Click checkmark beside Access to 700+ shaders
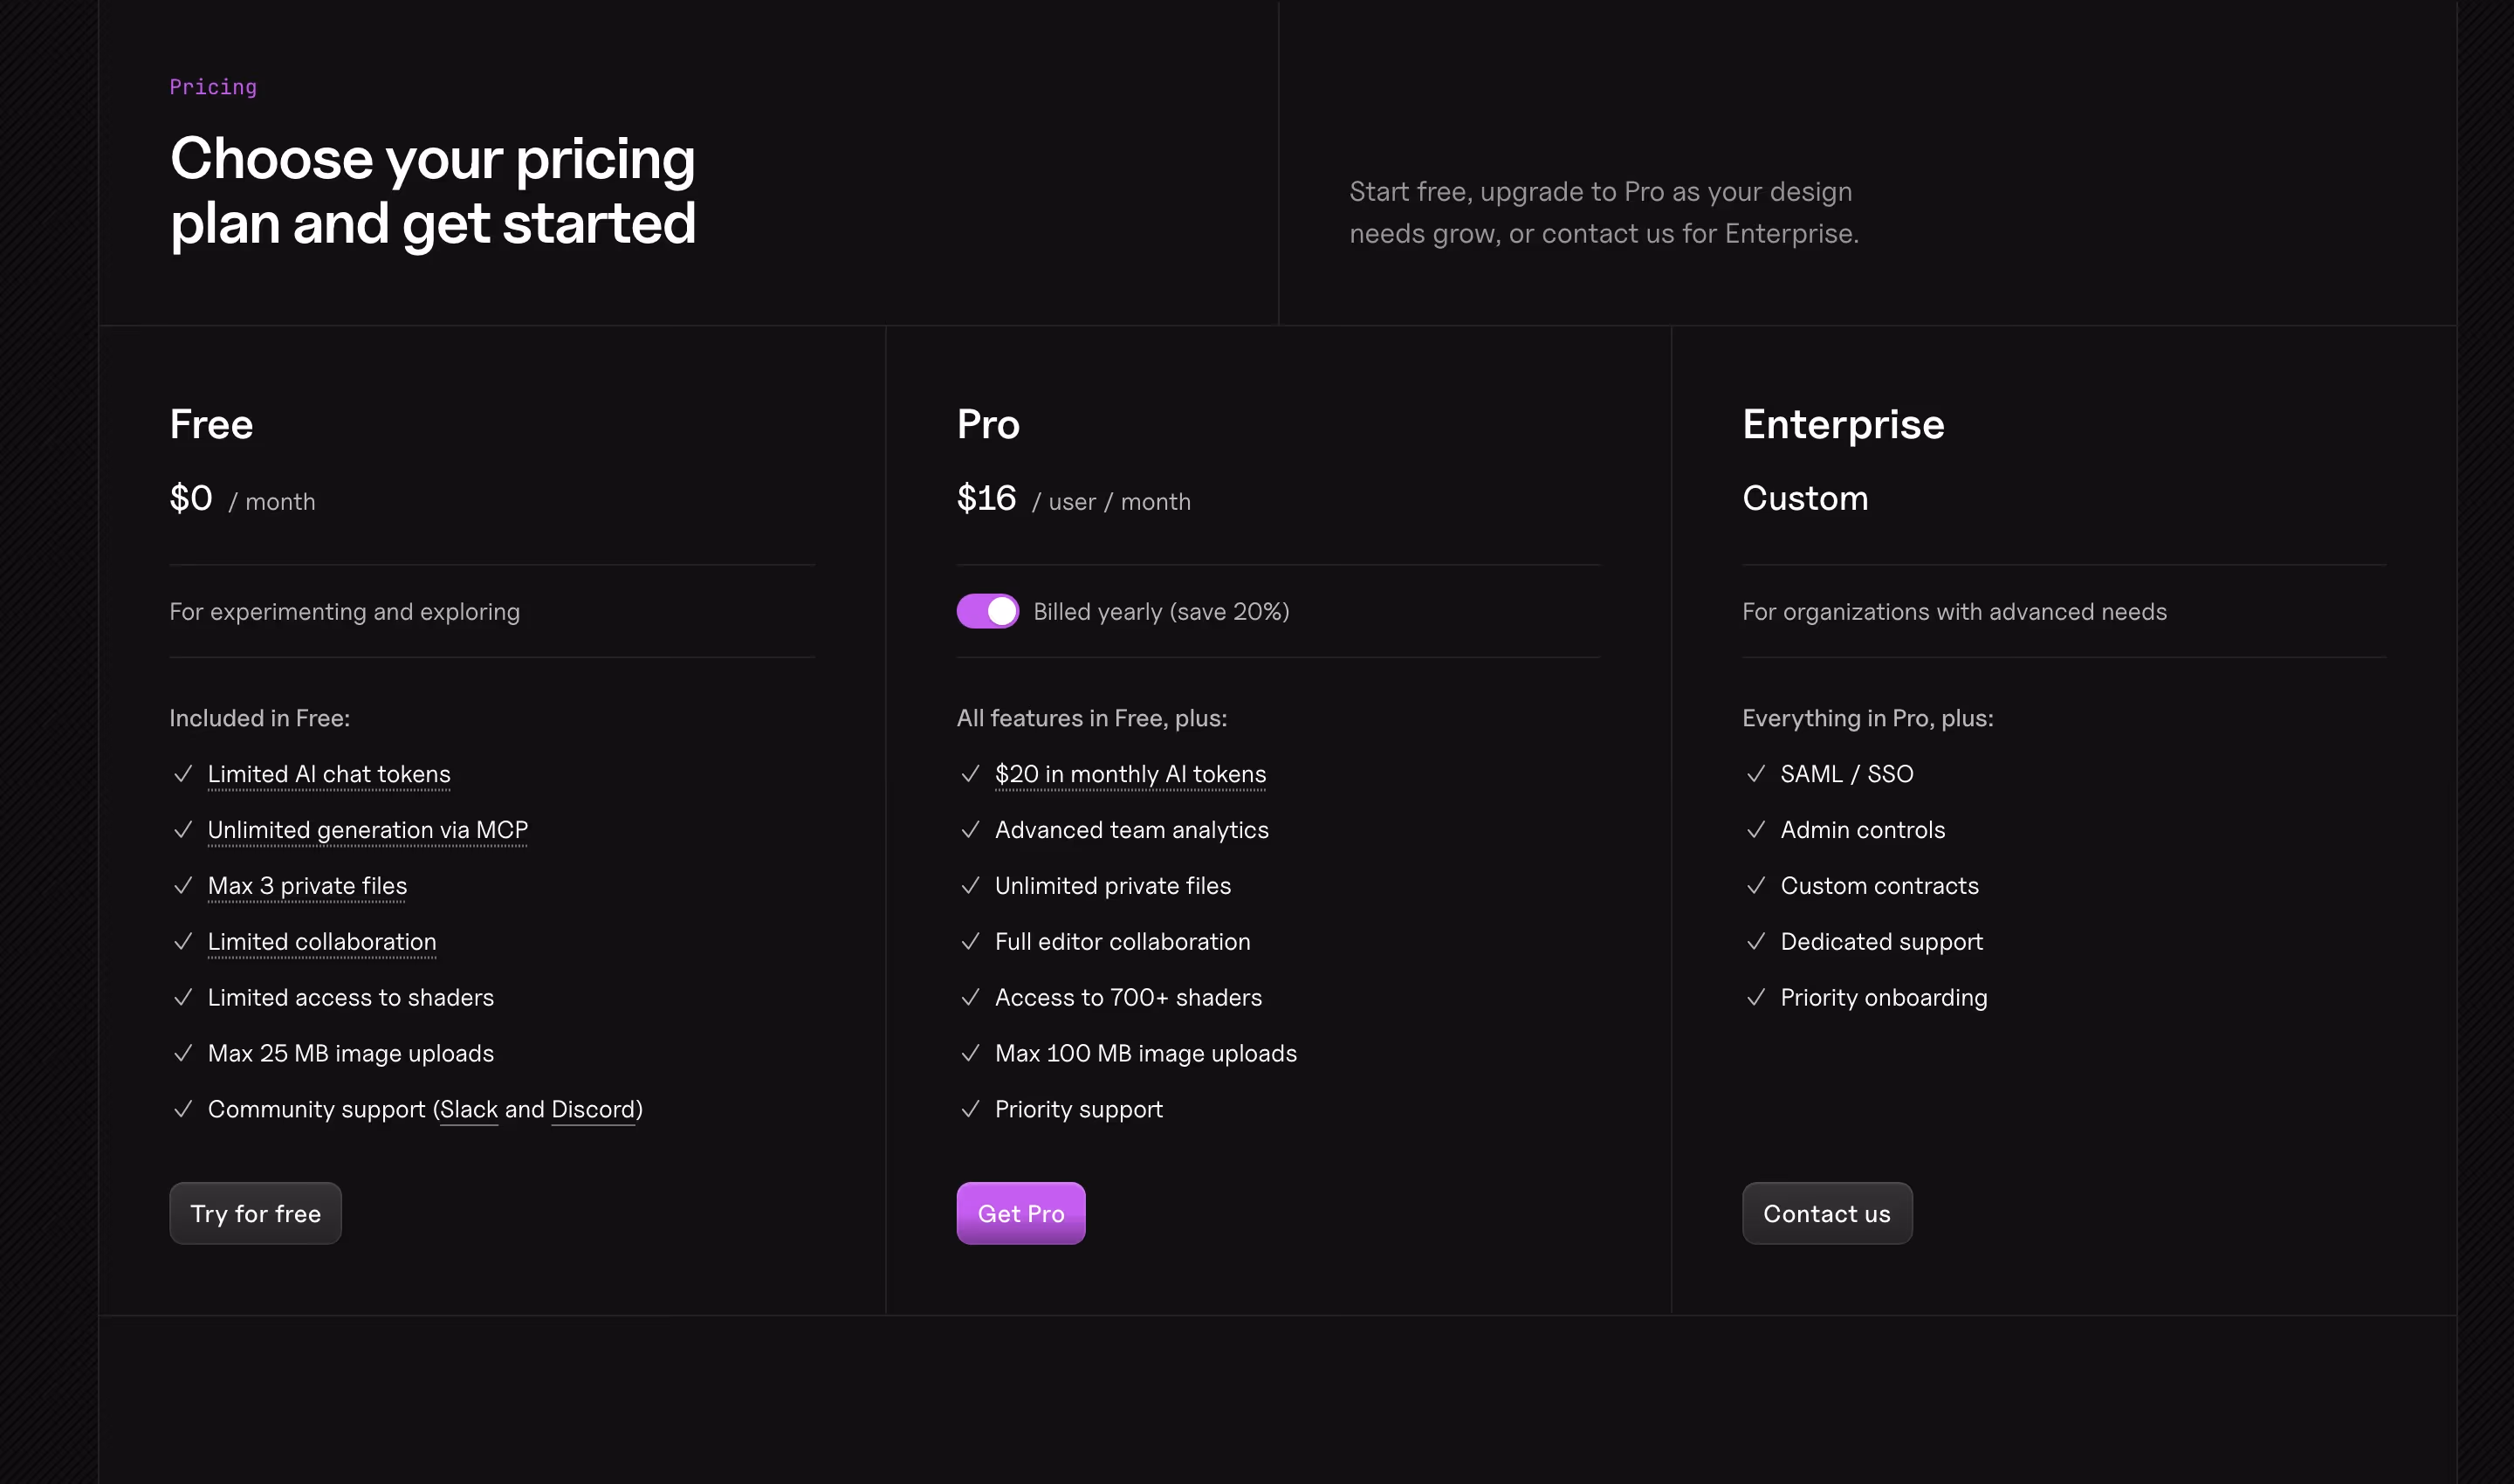Viewport: 2514px width, 1484px height. 969,997
